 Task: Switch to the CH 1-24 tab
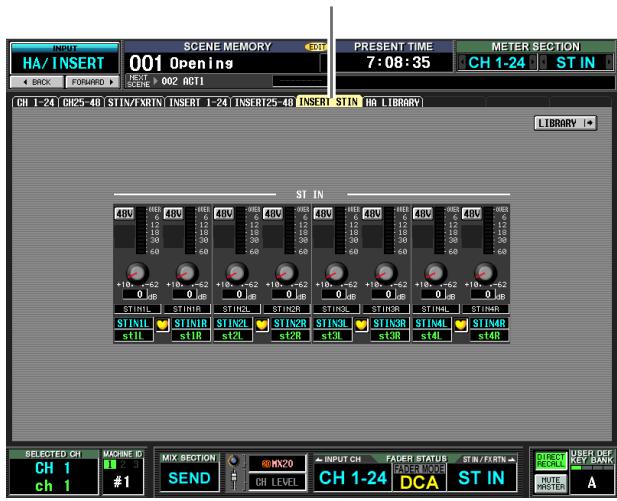[x=35, y=102]
